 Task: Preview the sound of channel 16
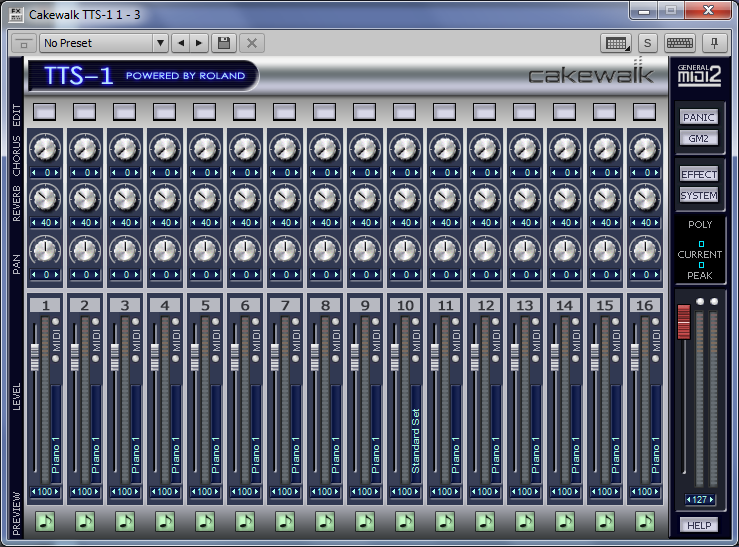point(645,521)
